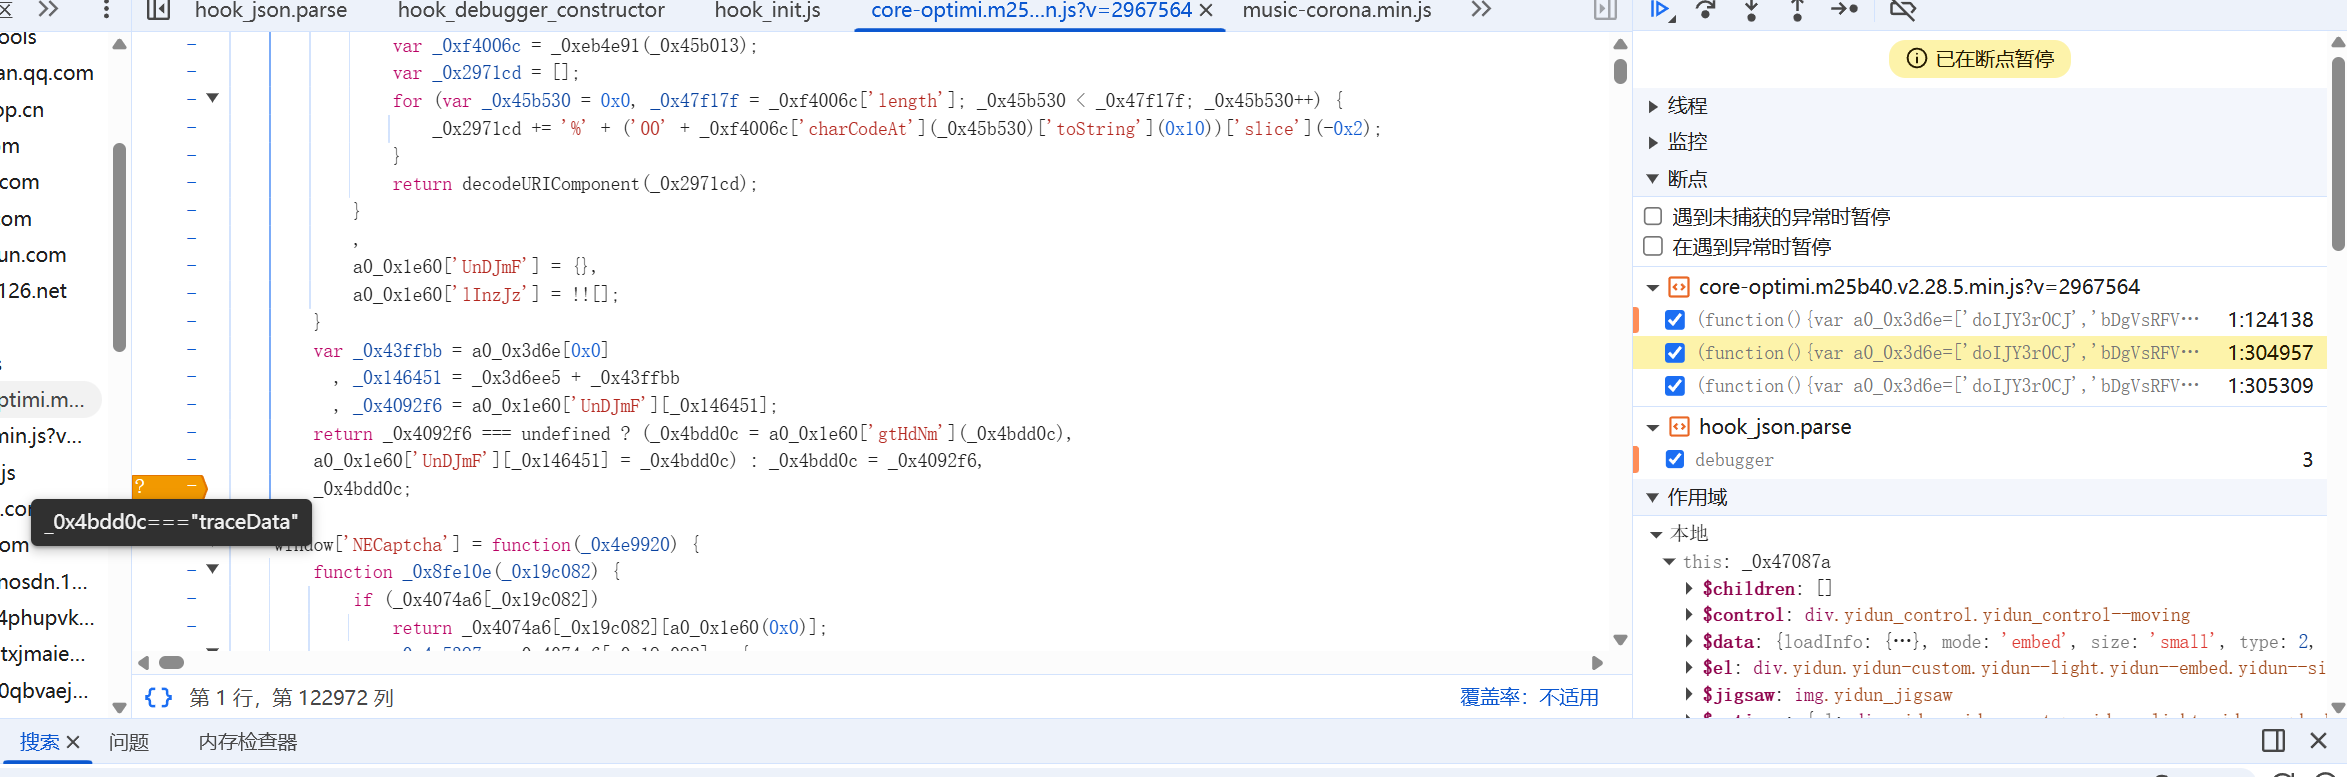Jump to breakpoint location 1:305309
The image size is (2347, 777).
pyautogui.click(x=2270, y=386)
